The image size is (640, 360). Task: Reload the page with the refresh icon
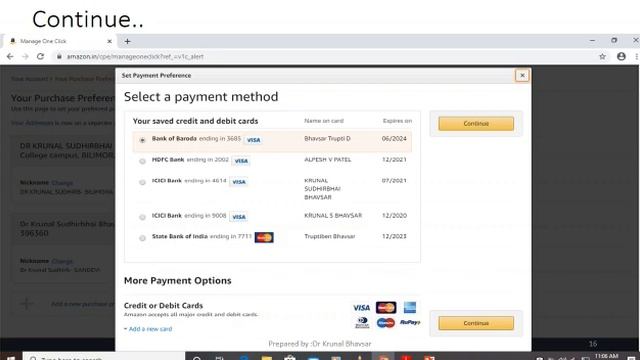pos(40,56)
